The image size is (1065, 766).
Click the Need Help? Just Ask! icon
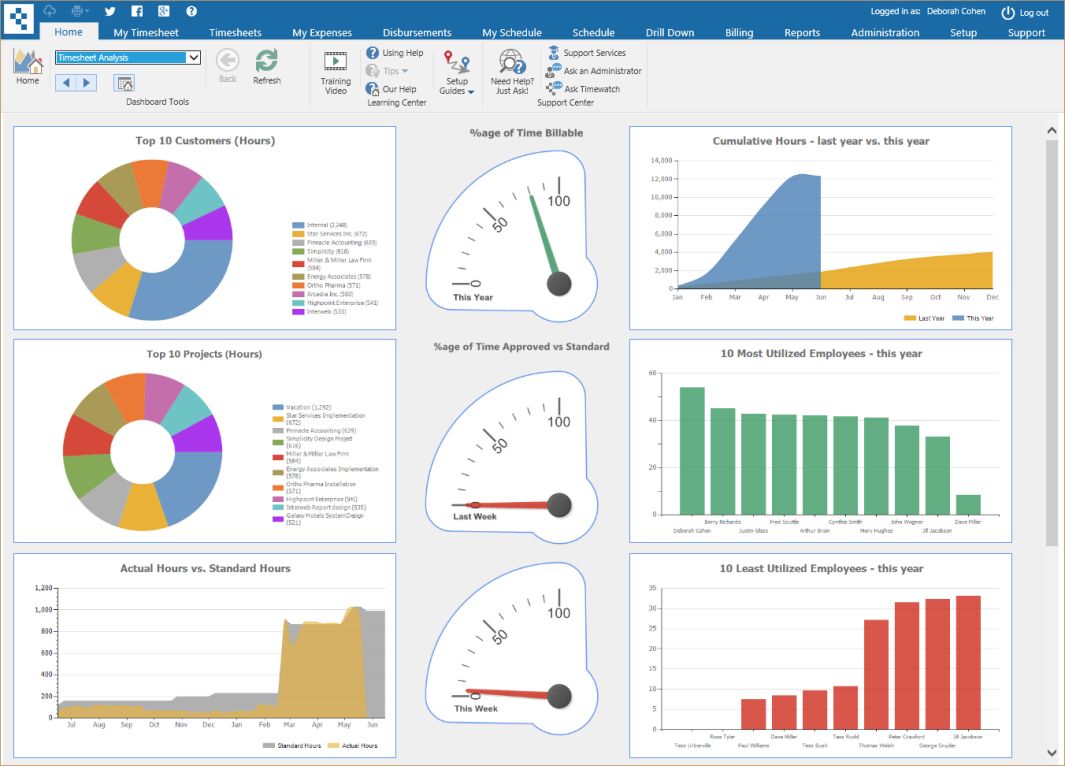[512, 62]
